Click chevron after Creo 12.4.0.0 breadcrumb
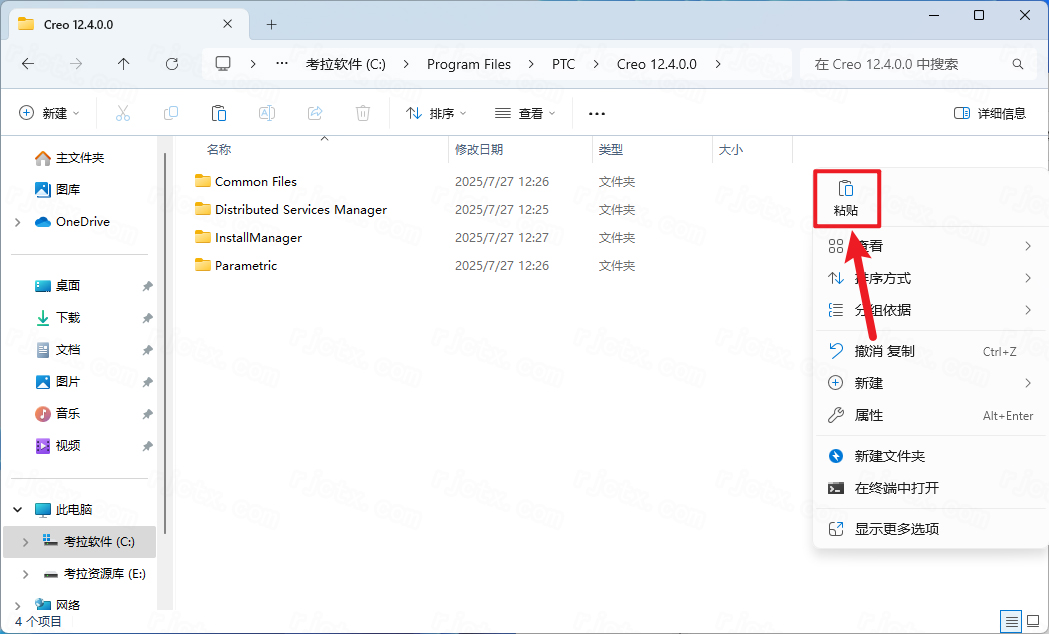The height and width of the screenshot is (634, 1049). pyautogui.click(x=718, y=64)
